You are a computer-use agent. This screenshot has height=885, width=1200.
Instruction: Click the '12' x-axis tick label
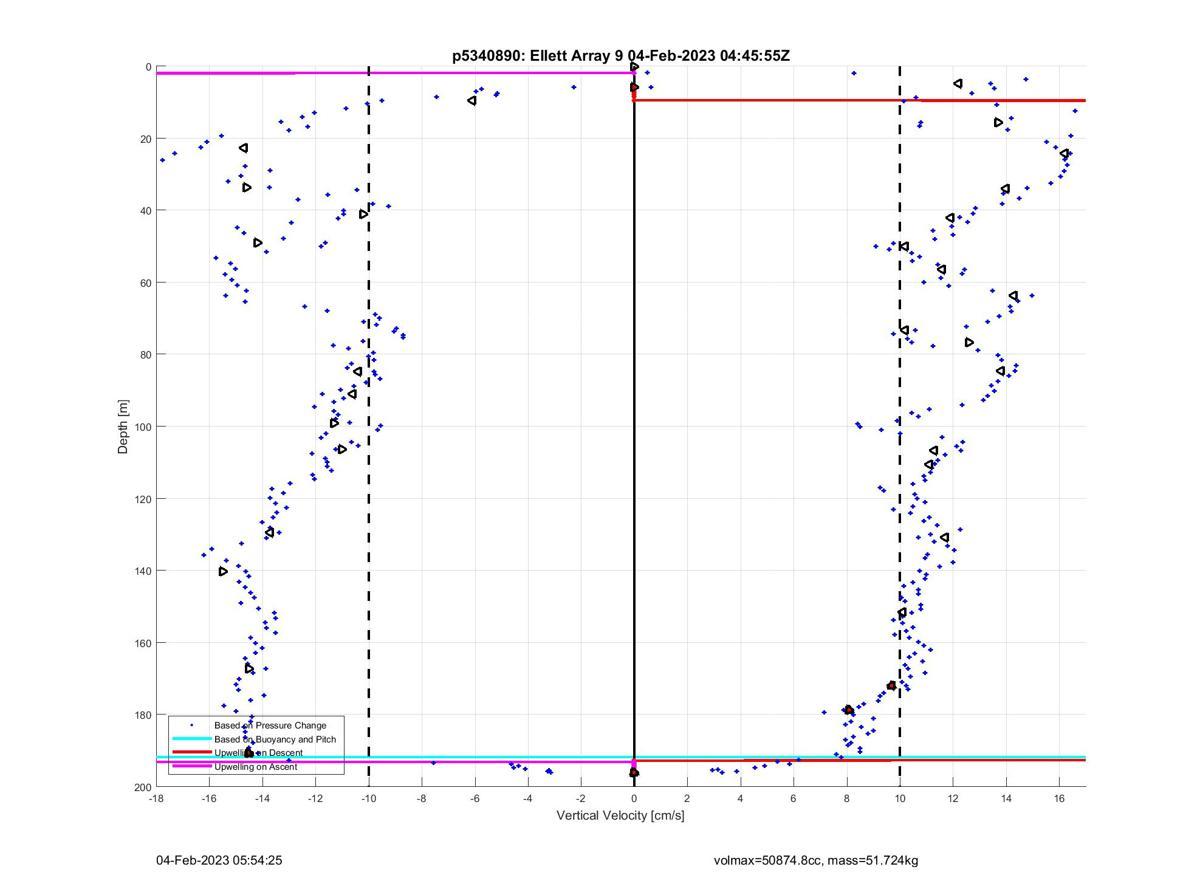(953, 798)
